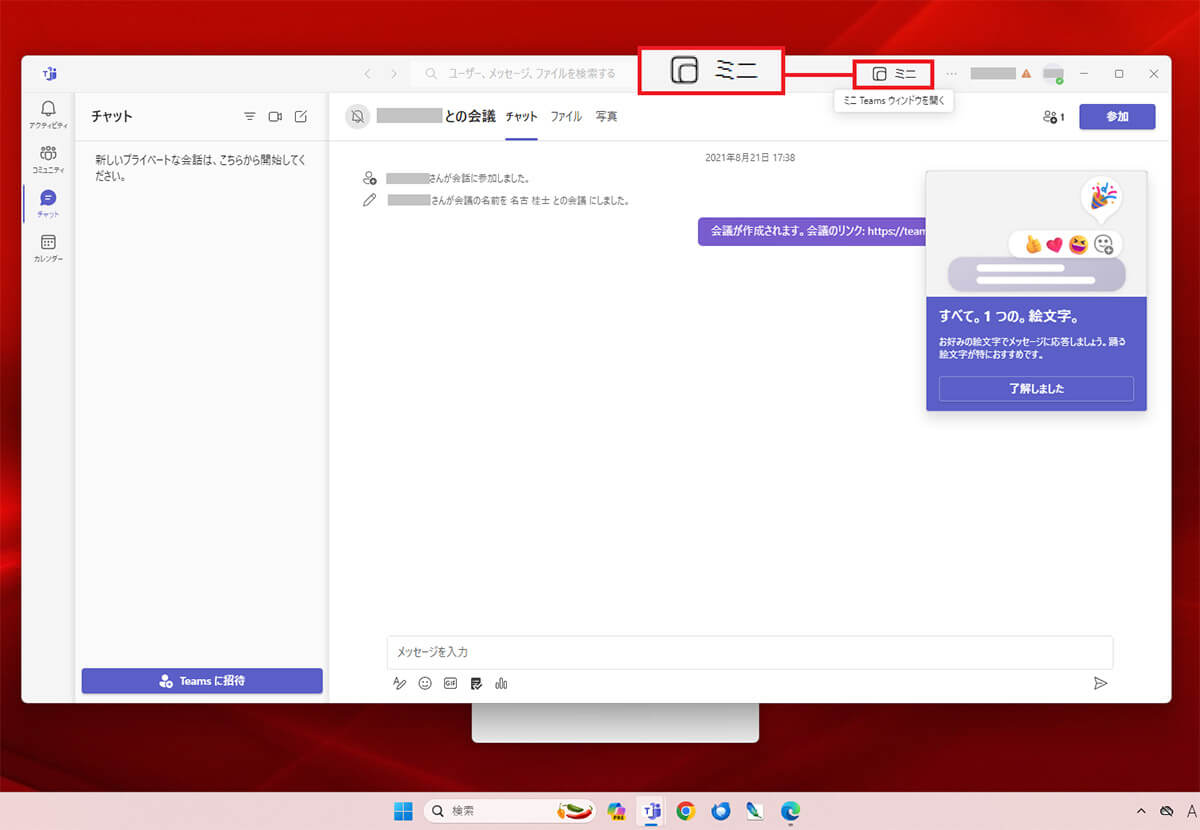Click the taskbar 検索 search box
Image resolution: width=1200 pixels, height=830 pixels.
click(x=511, y=811)
